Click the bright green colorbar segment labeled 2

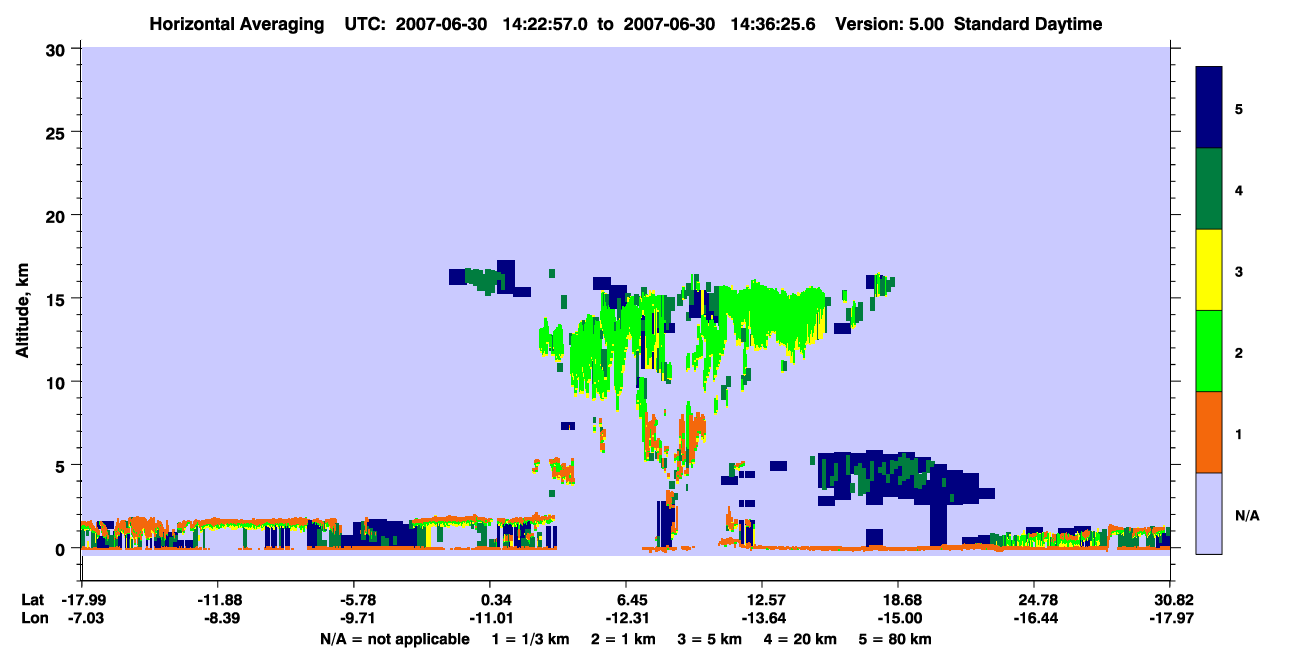[1209, 351]
